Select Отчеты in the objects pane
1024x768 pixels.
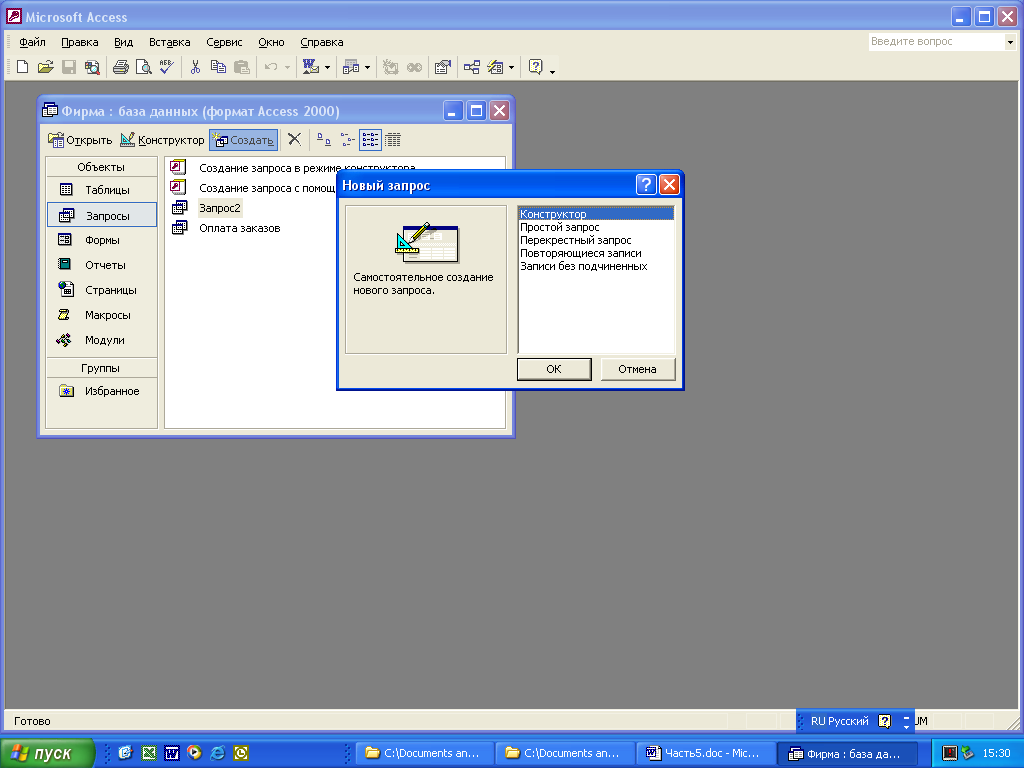point(101,264)
